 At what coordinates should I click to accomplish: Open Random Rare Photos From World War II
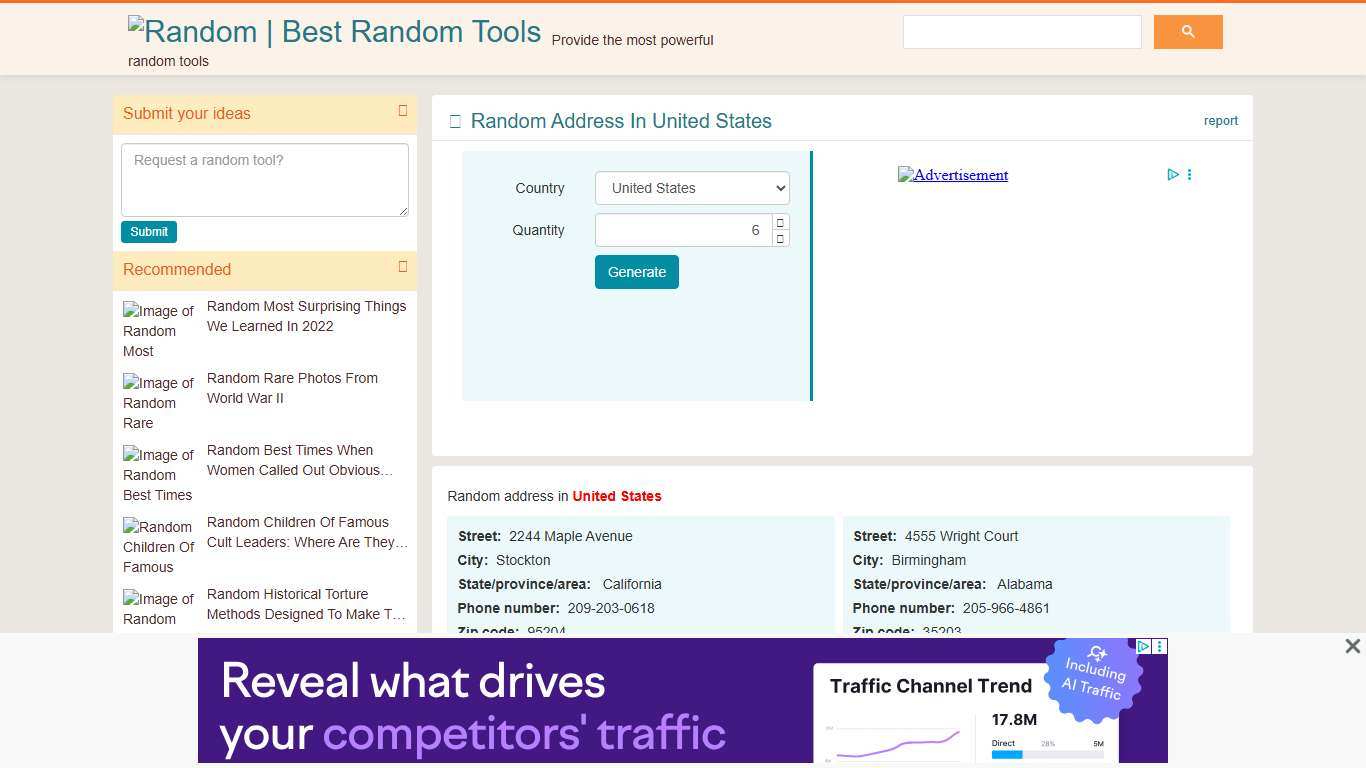click(292, 388)
